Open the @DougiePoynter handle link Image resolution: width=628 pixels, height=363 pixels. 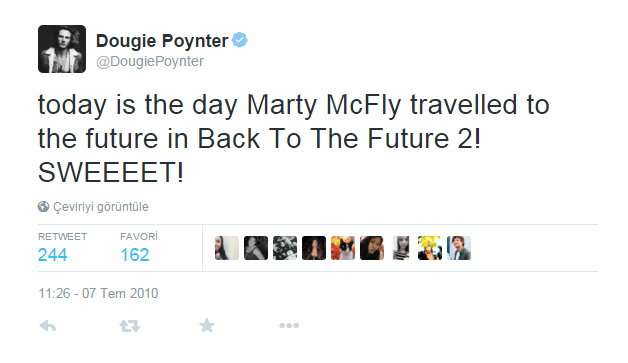pos(150,61)
